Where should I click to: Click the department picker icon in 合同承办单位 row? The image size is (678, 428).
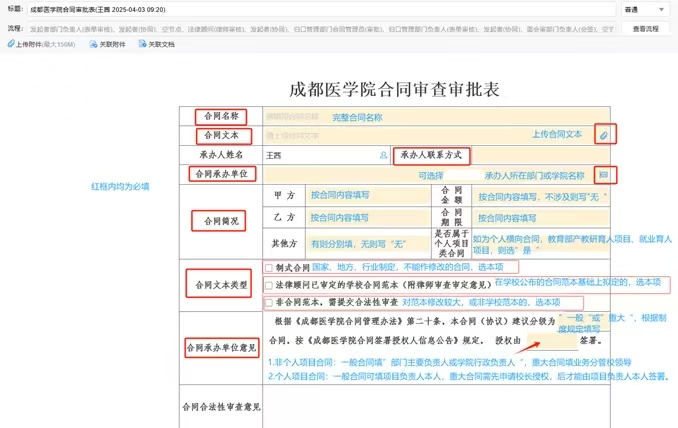click(602, 174)
